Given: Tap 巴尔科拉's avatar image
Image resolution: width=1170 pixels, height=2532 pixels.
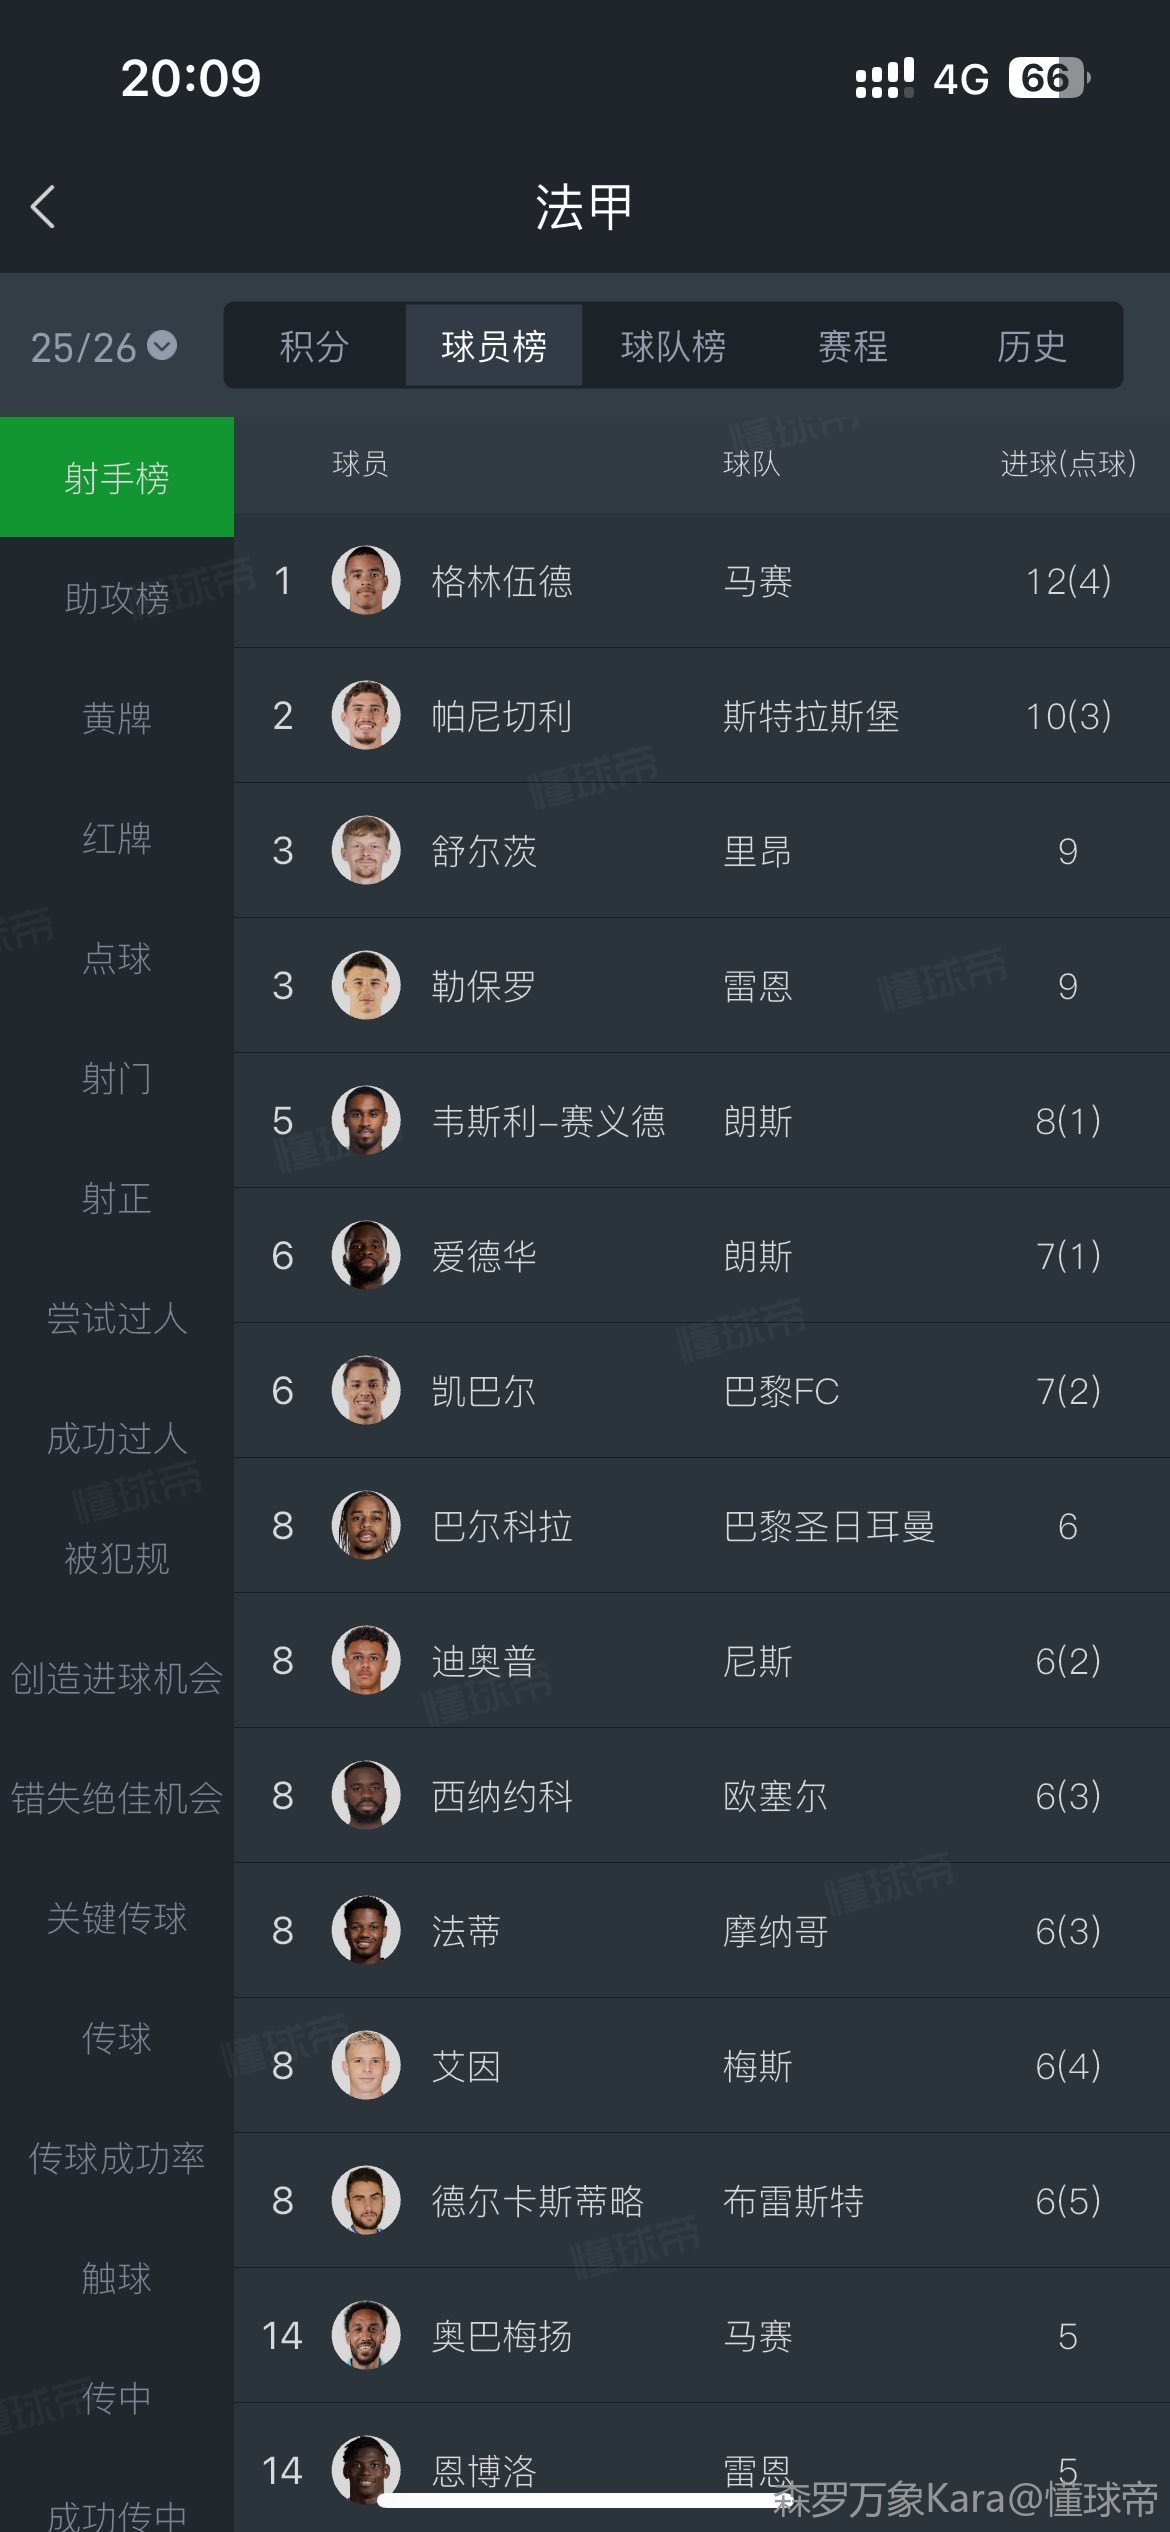Looking at the screenshot, I should (x=366, y=1525).
